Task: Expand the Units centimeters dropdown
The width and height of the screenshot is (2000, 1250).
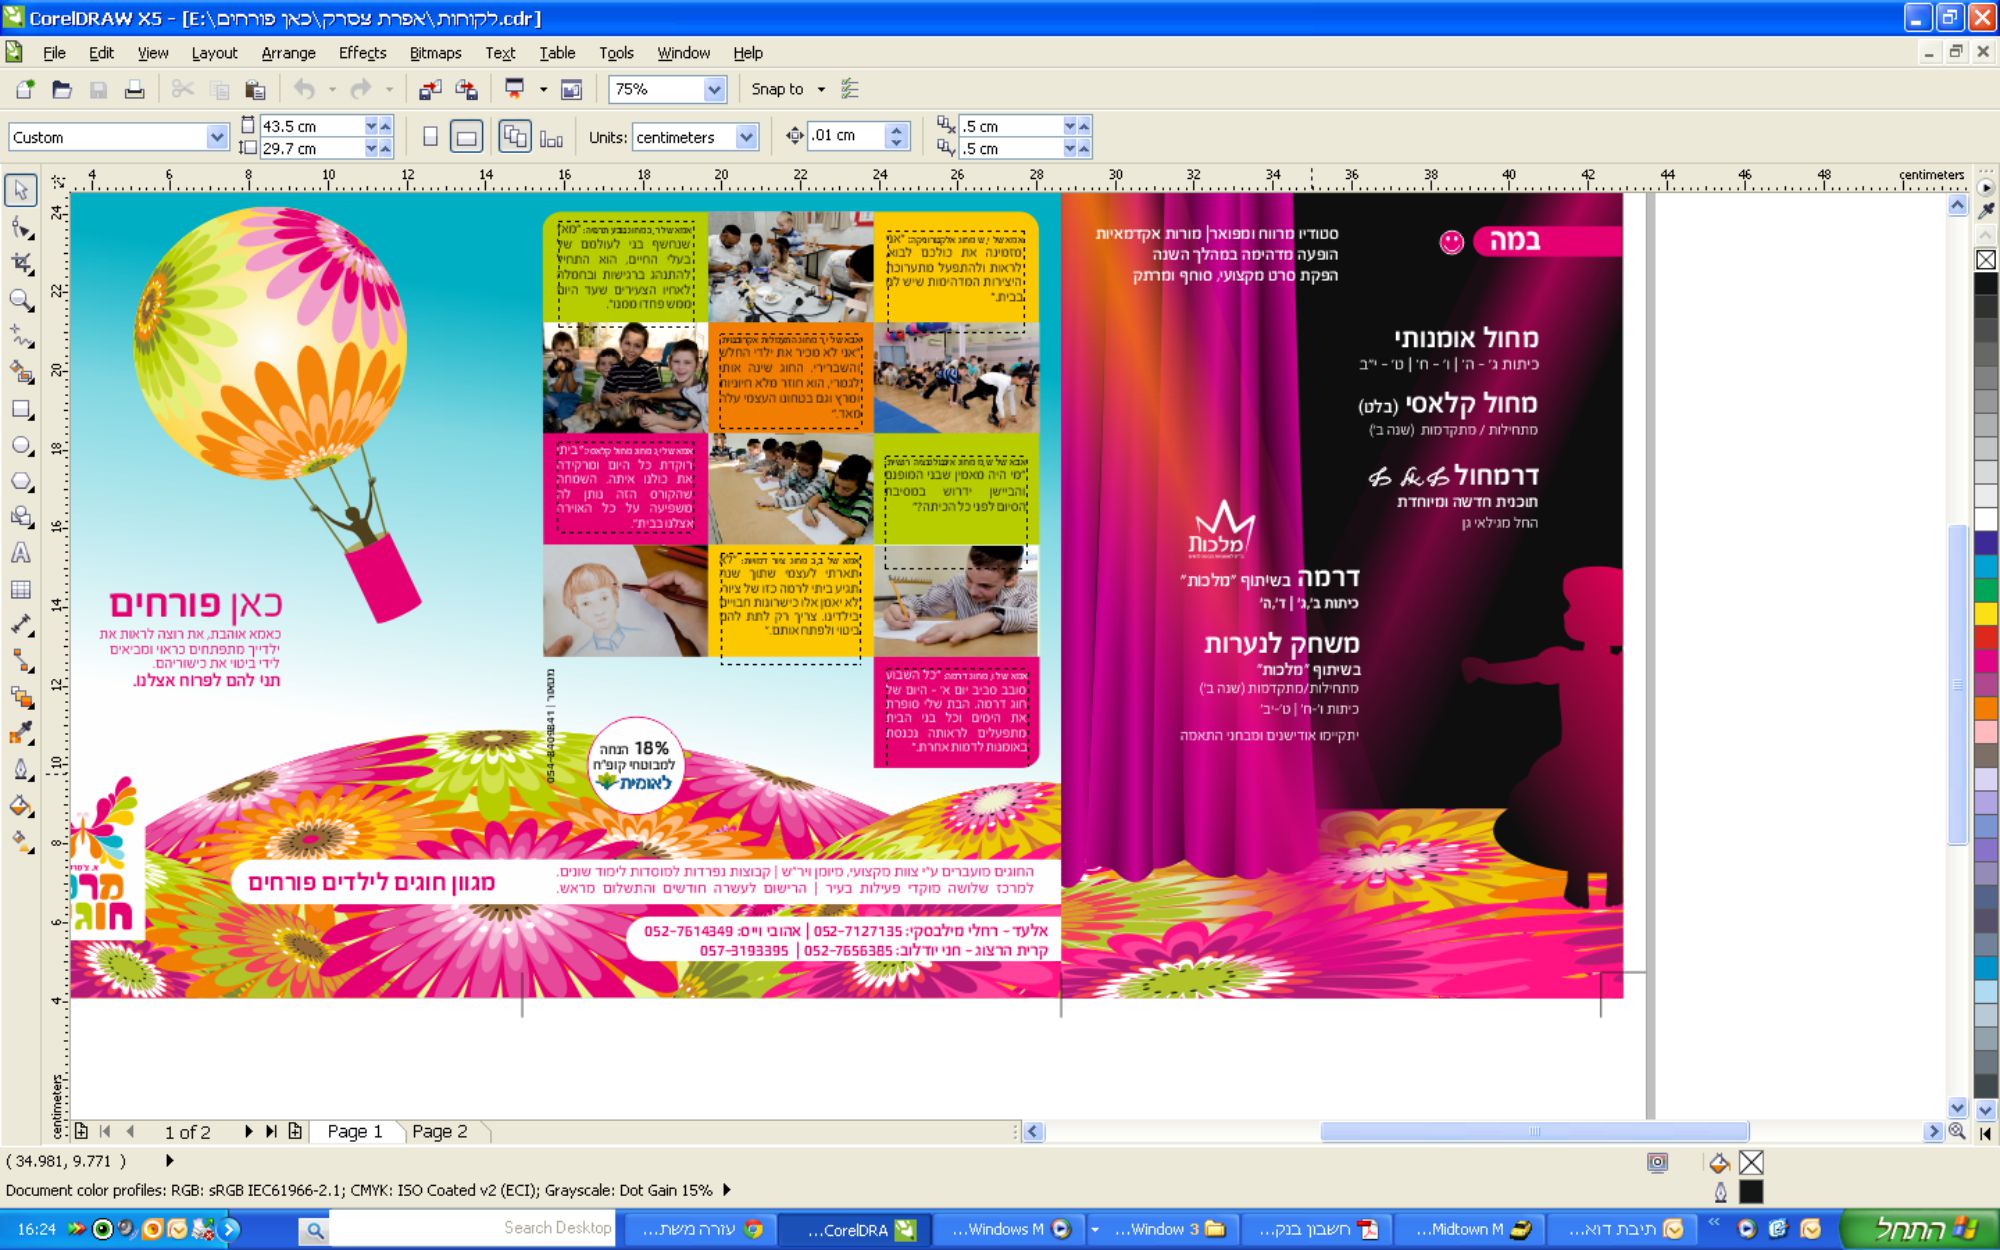Action: tap(746, 137)
